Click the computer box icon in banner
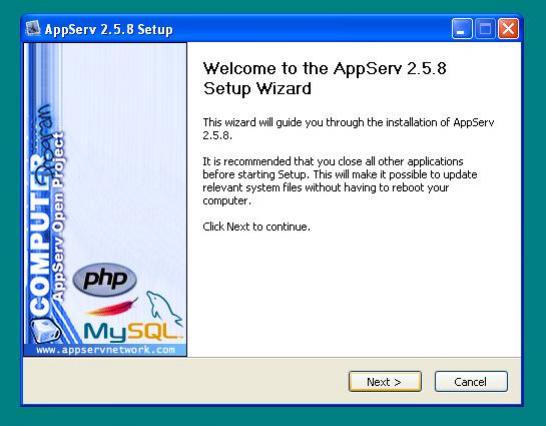 [x=45, y=331]
